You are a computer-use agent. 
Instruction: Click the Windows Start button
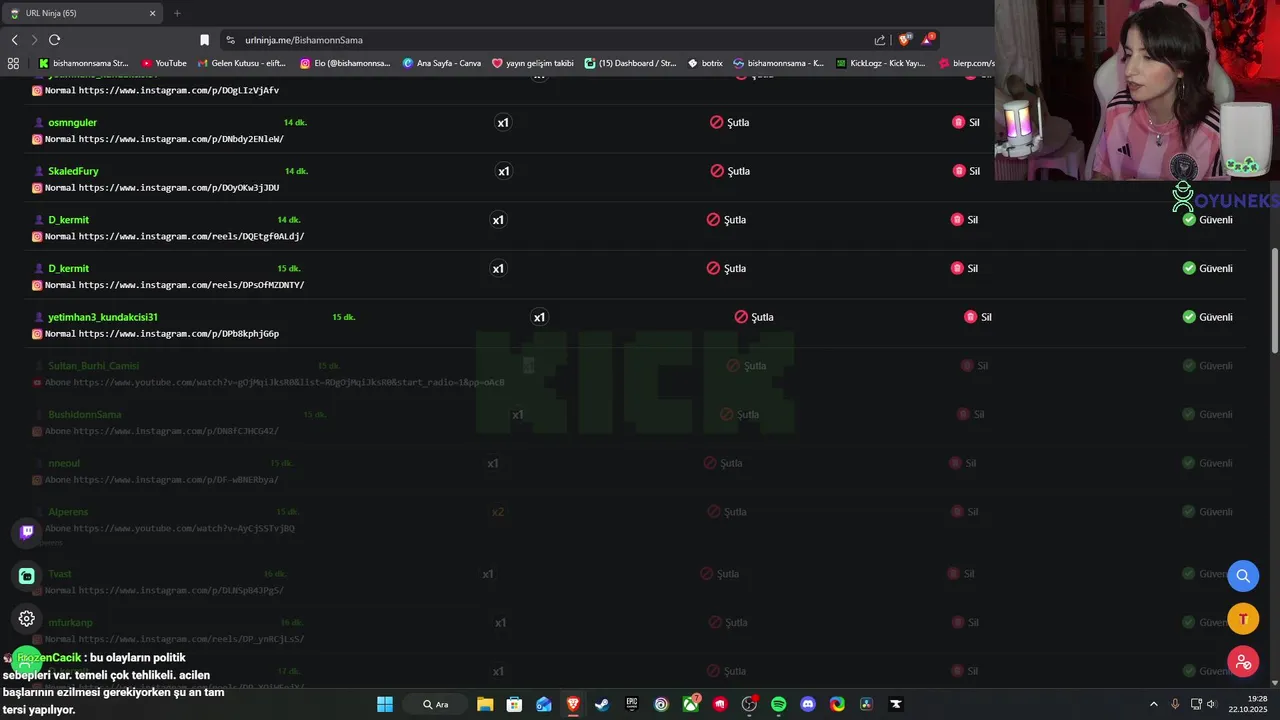[x=385, y=704]
